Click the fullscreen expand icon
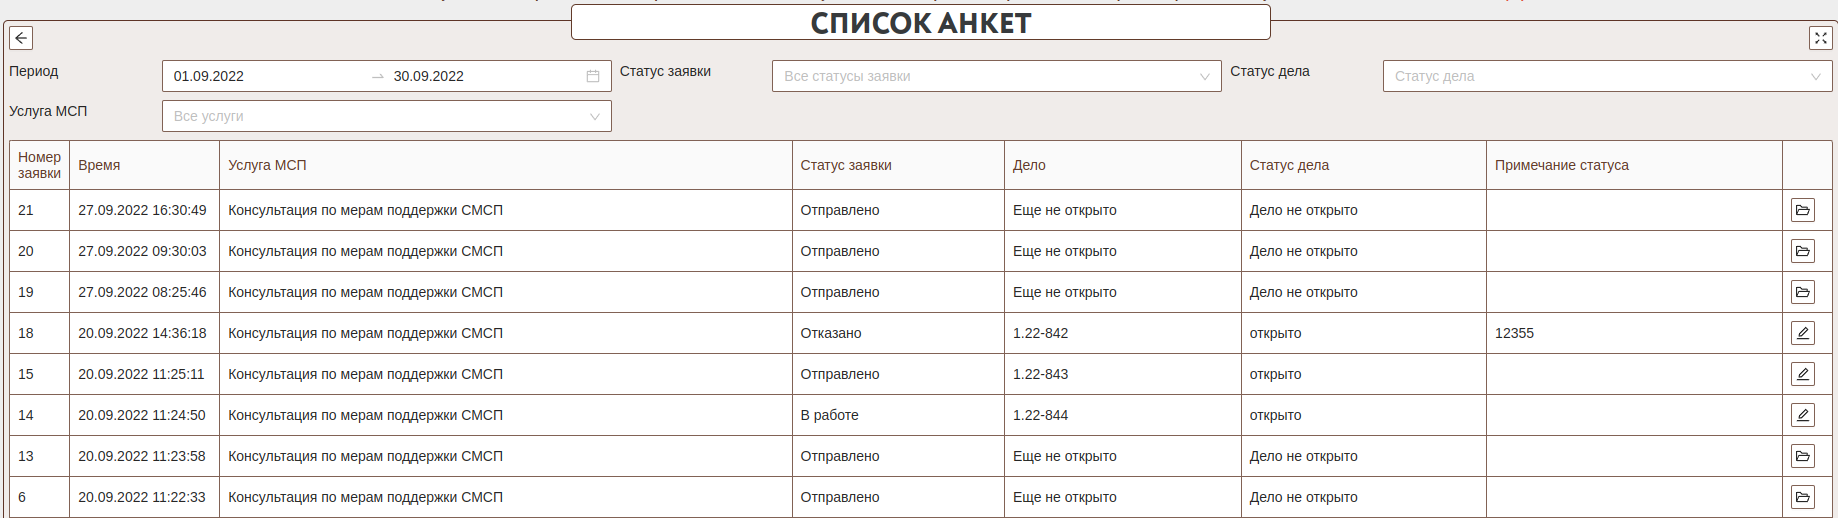1838x518 pixels. (1820, 38)
